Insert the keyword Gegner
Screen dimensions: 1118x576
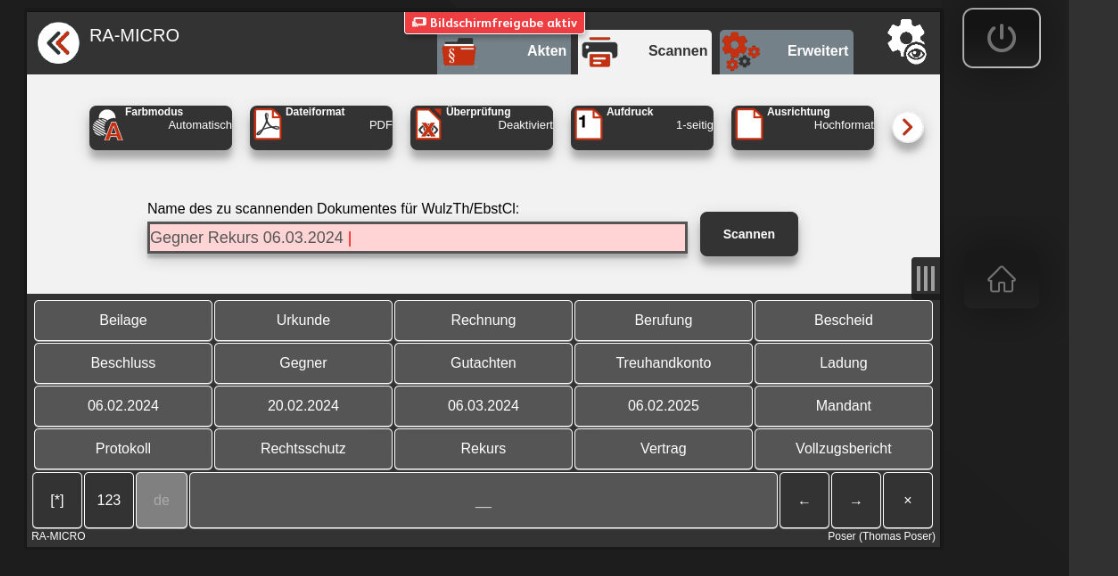click(x=303, y=363)
